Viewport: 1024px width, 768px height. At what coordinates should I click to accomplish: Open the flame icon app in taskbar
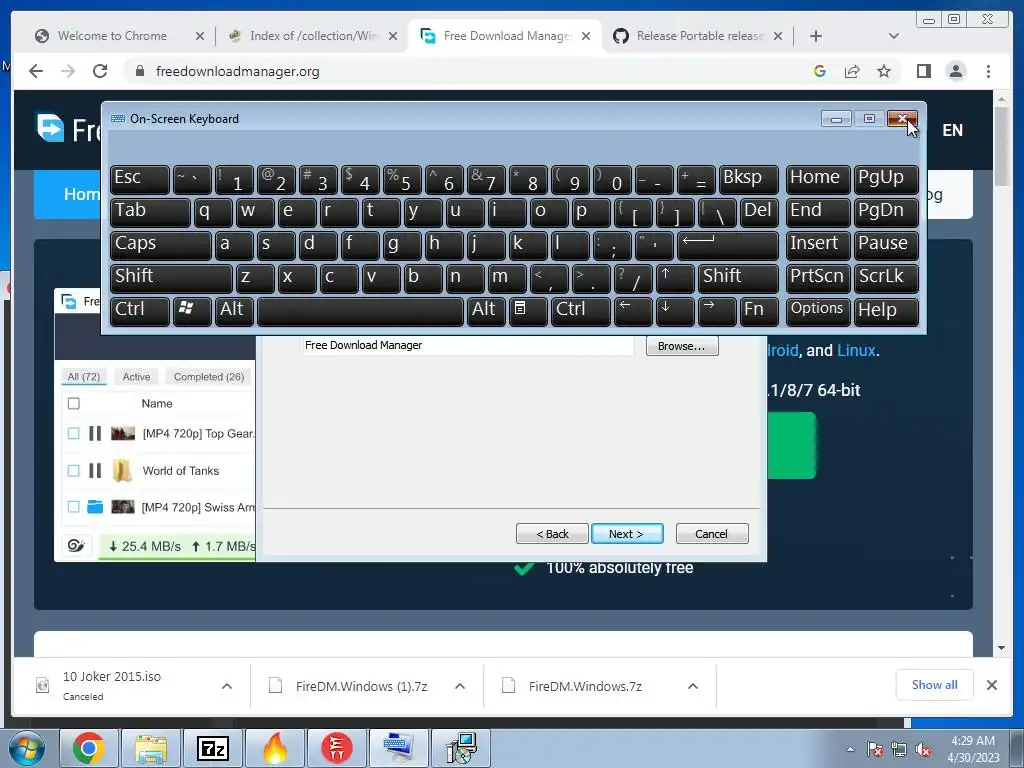[275, 748]
